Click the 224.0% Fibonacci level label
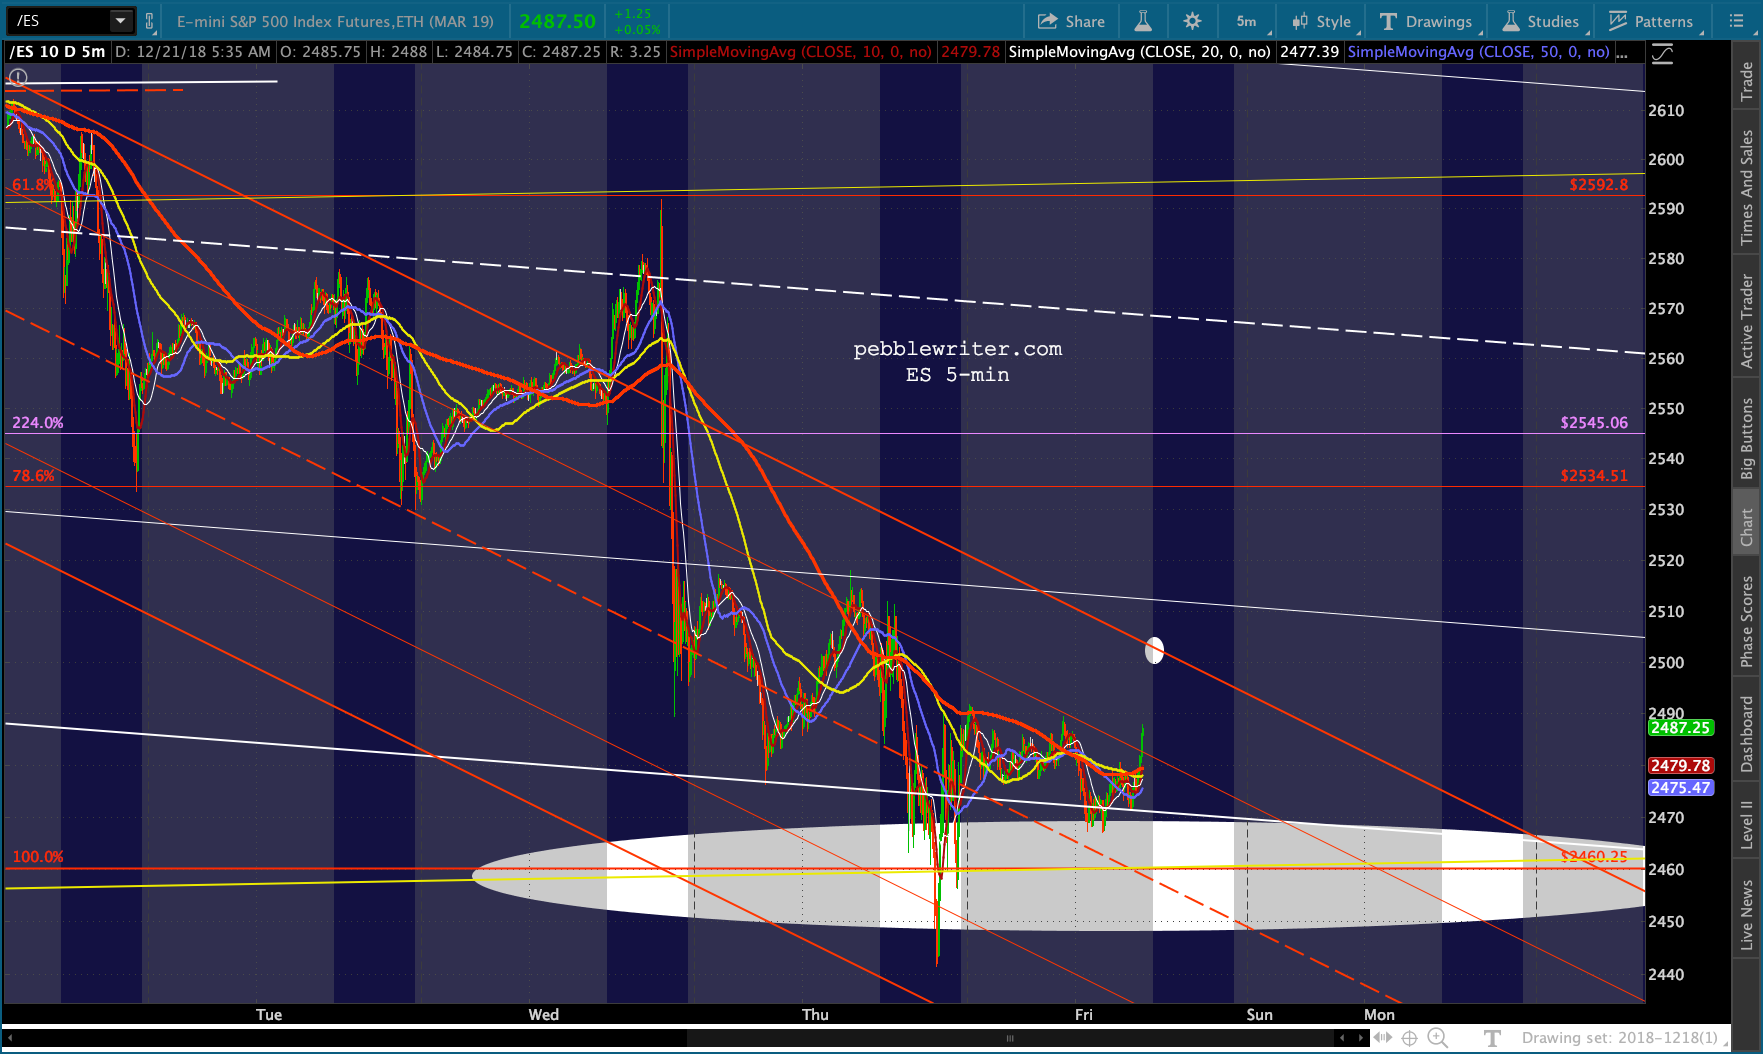 tap(38, 423)
